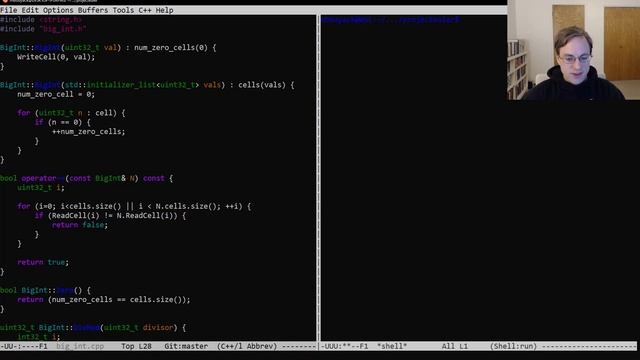Open the Buffers menu

[93, 10]
